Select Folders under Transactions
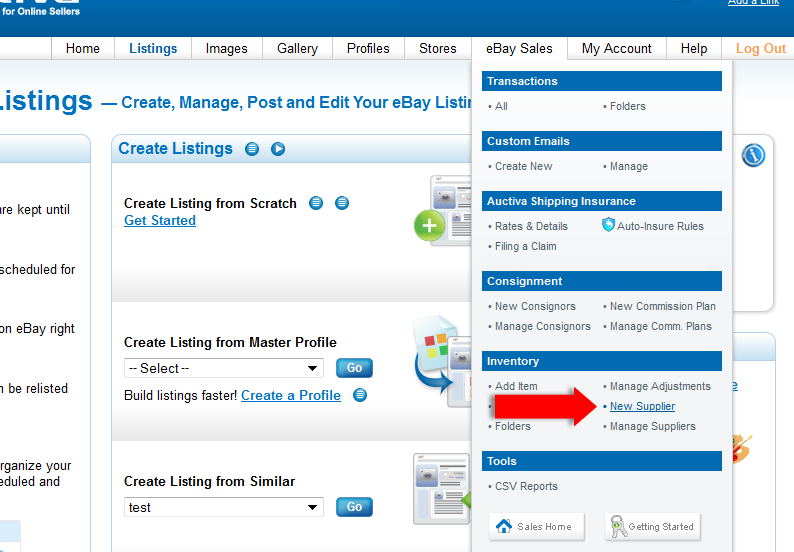The height and width of the screenshot is (552, 794). [628, 106]
